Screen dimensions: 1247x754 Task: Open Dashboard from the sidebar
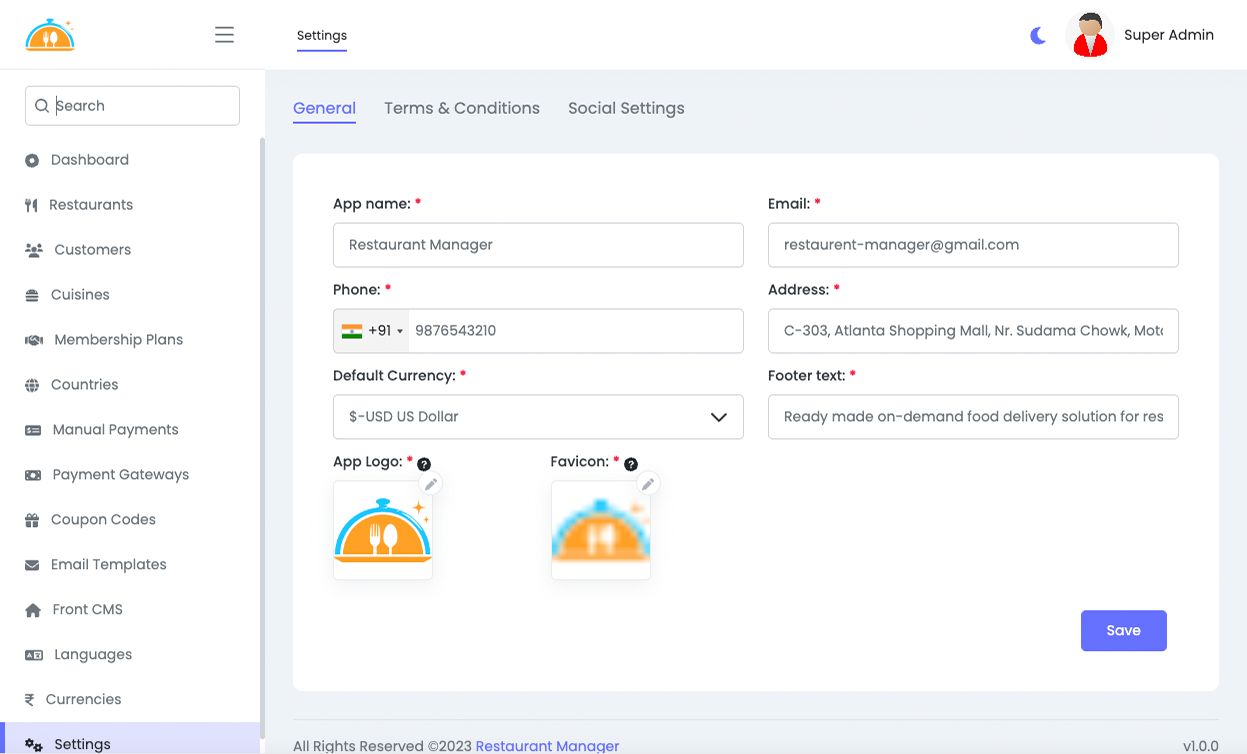(89, 160)
